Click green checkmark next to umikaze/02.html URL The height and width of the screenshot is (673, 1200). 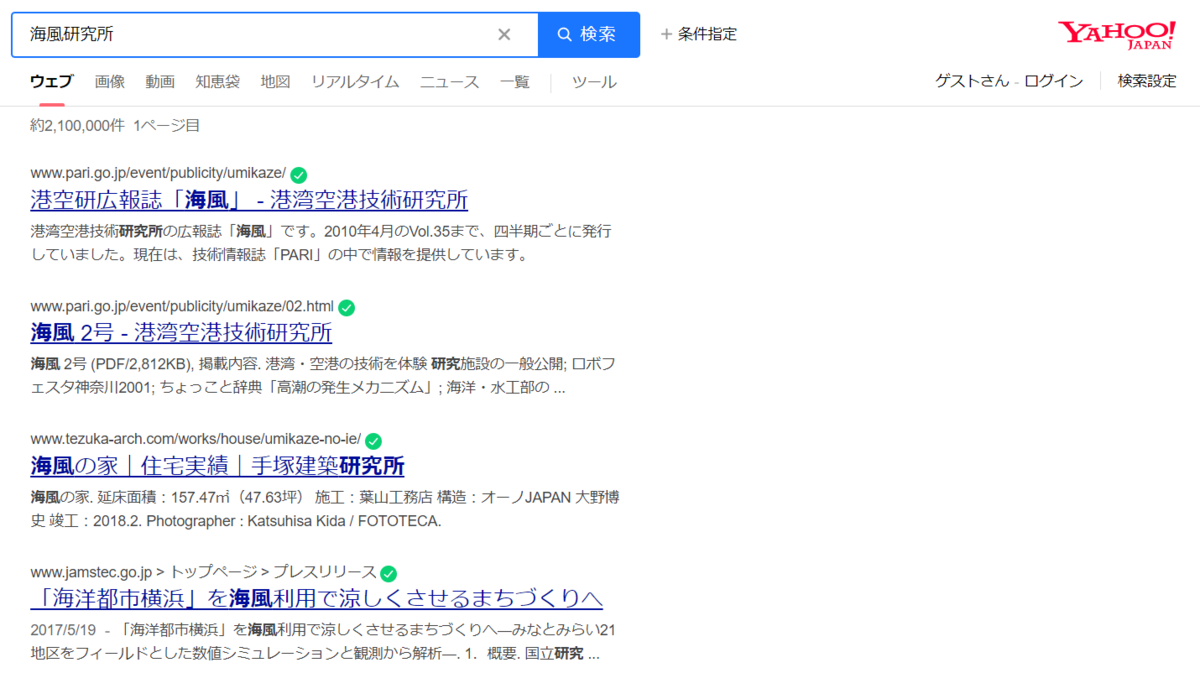tap(347, 307)
